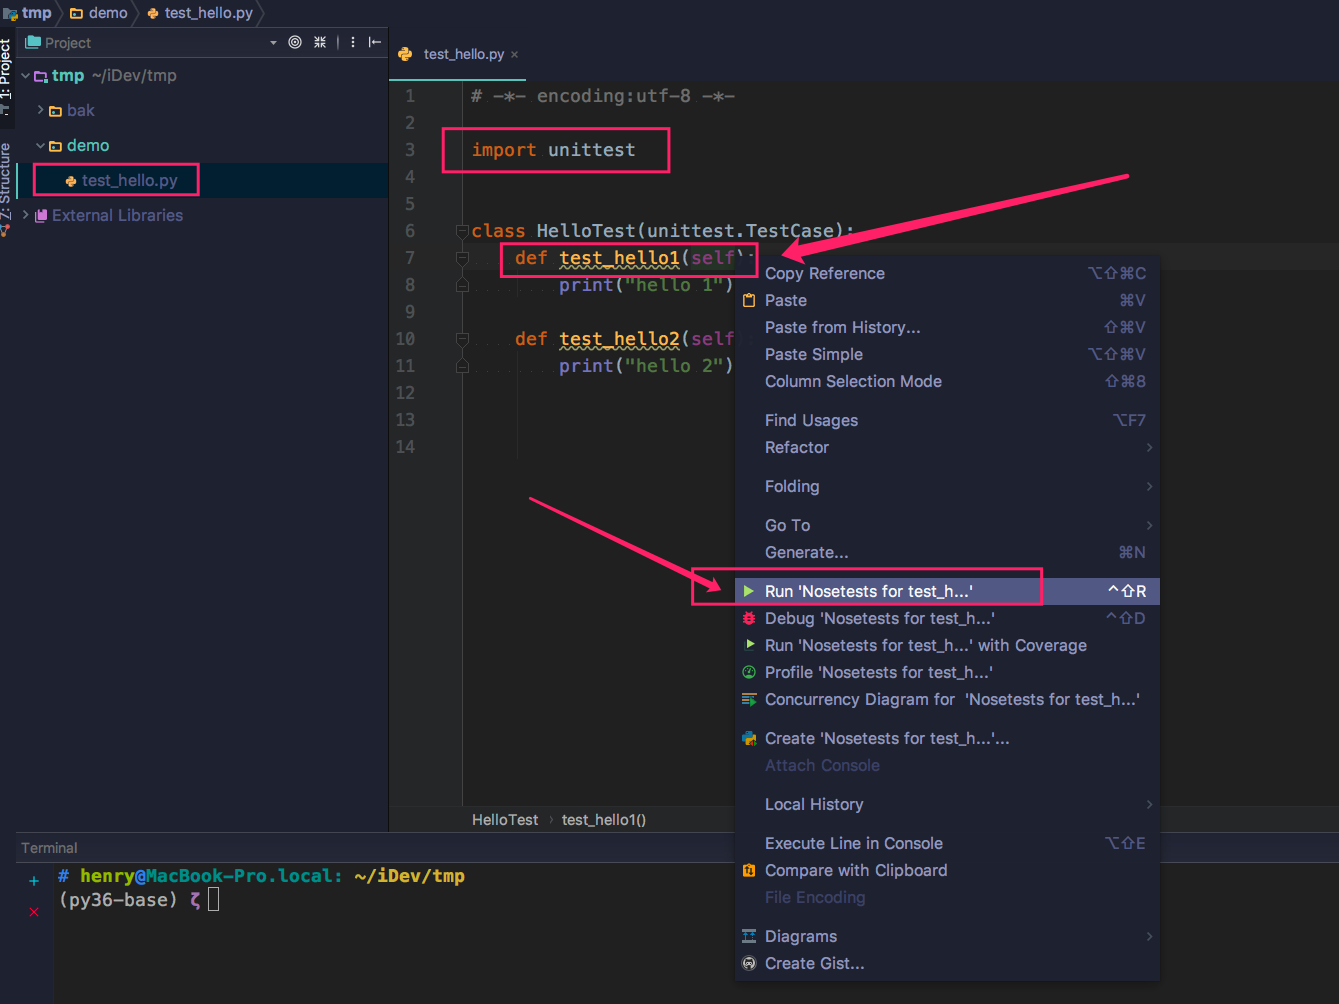Choose Generate… in context menu
The height and width of the screenshot is (1004, 1339).
[x=947, y=553]
